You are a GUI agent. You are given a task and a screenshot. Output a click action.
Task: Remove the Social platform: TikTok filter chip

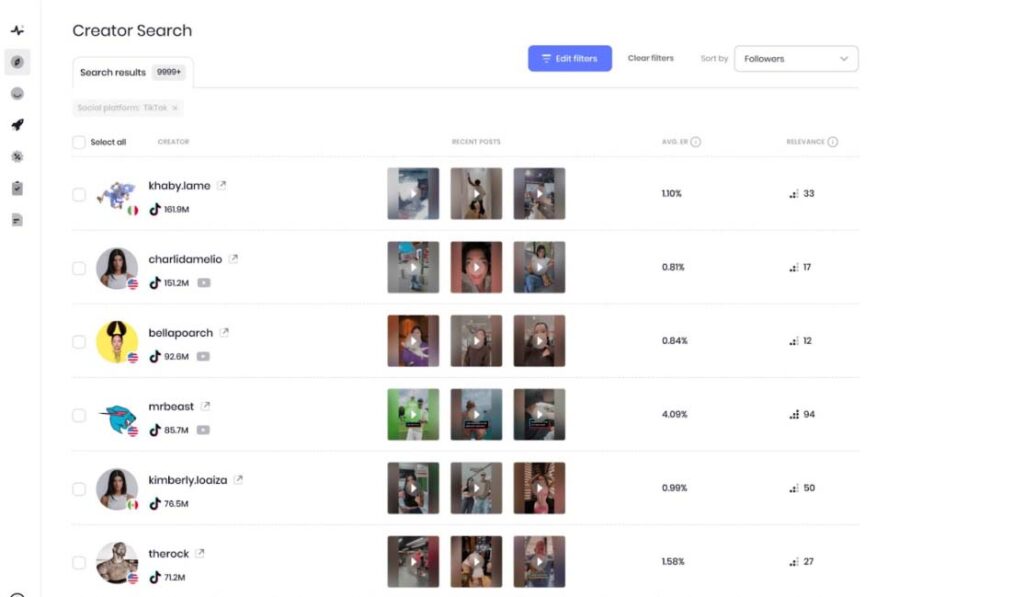[x=175, y=108]
